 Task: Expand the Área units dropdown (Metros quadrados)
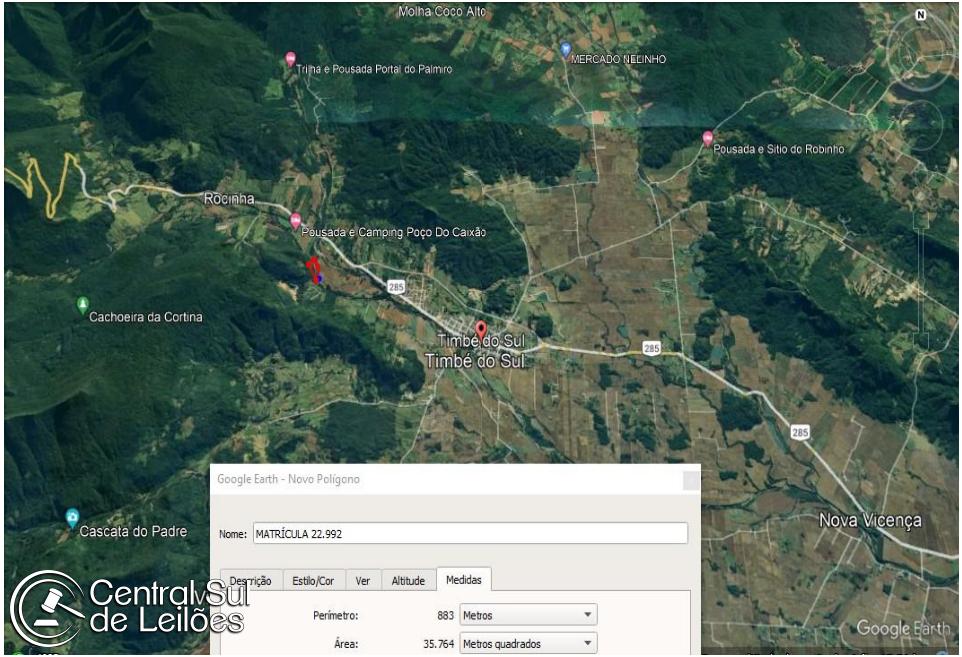coord(527,644)
